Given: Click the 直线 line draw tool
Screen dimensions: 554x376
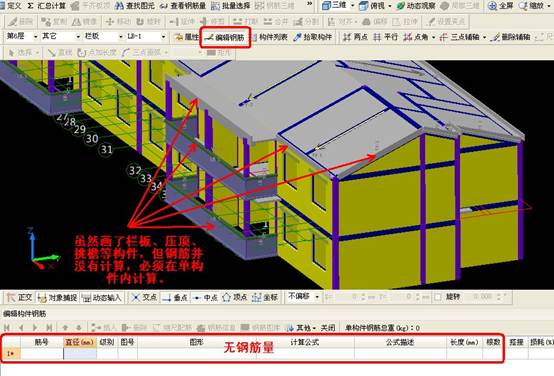Looking at the screenshot, I should coord(60,53).
